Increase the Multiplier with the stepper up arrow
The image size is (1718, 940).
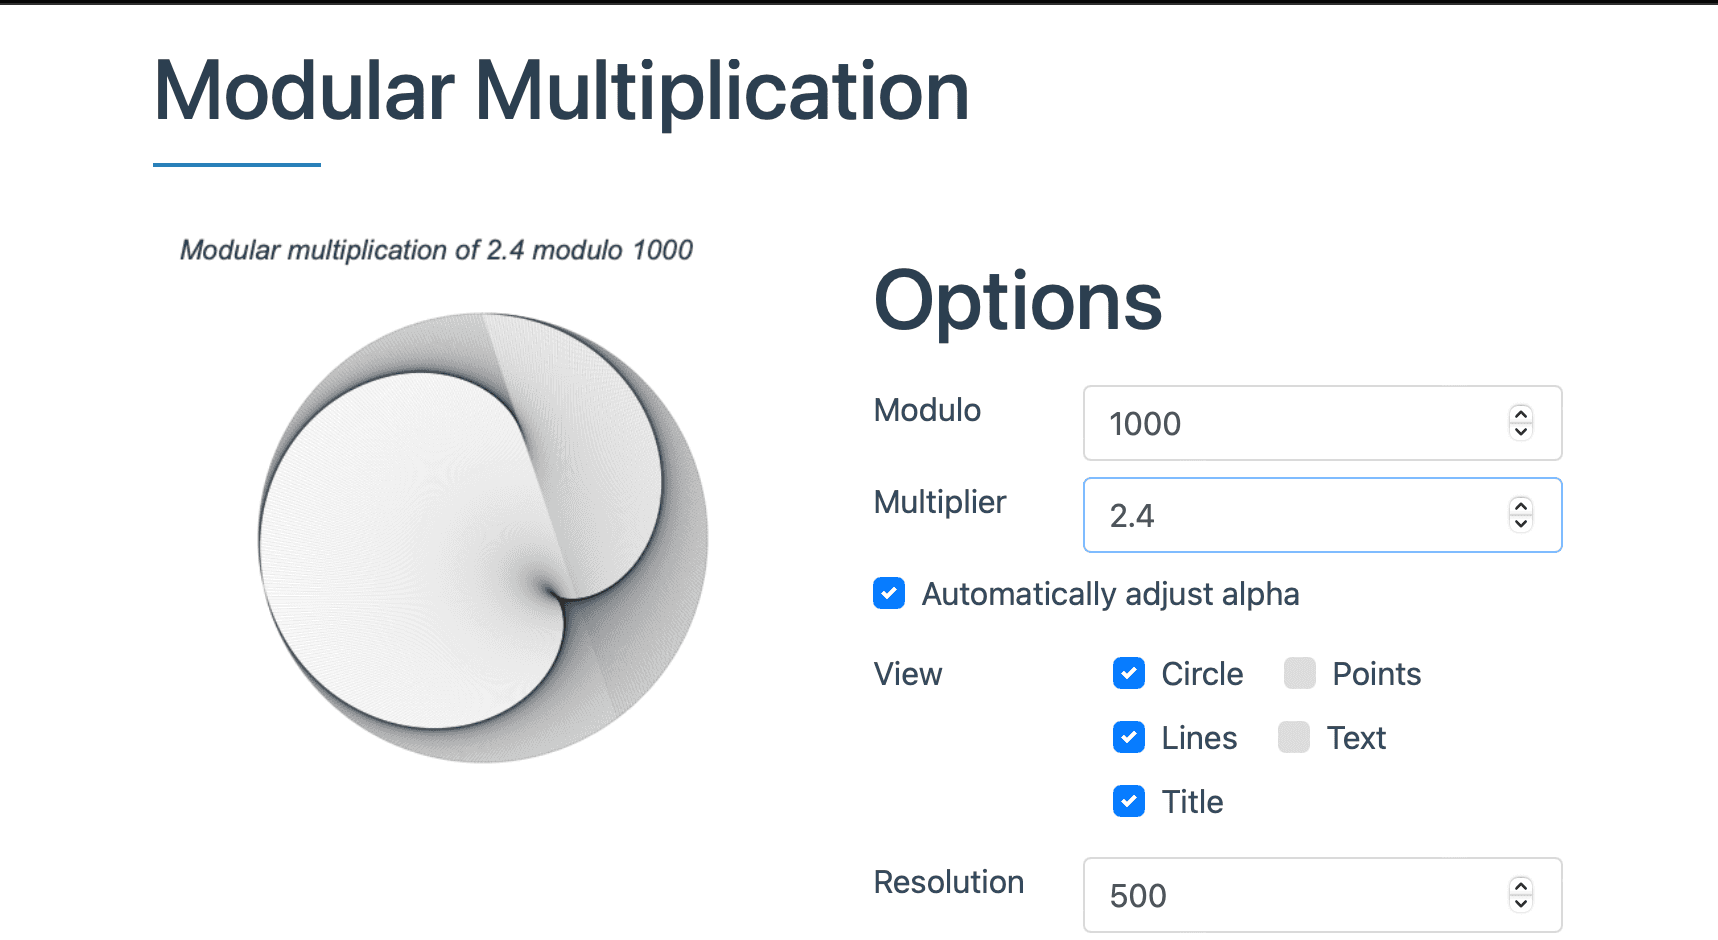coord(1520,508)
